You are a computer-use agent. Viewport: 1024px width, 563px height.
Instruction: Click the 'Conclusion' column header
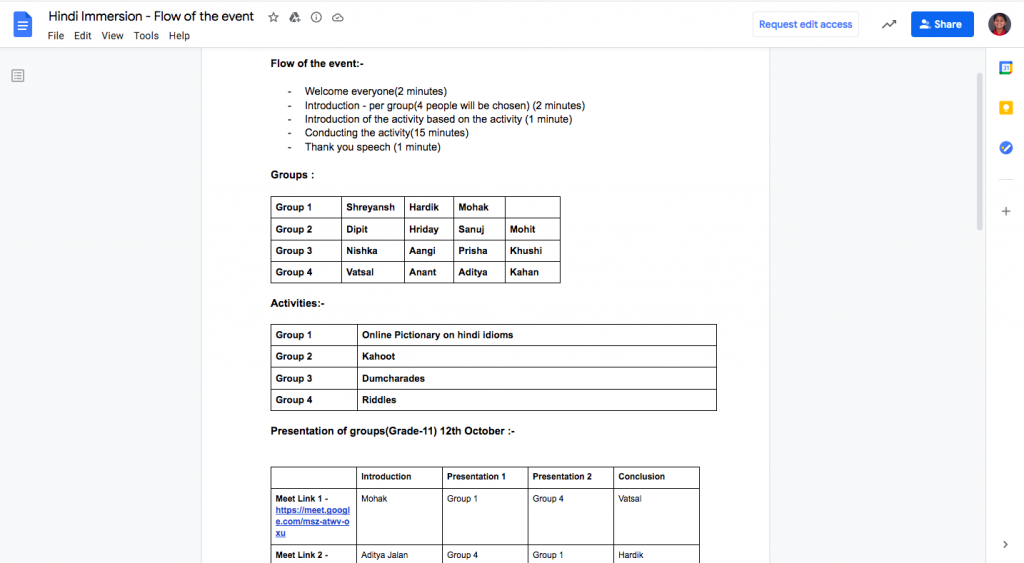tap(656, 477)
